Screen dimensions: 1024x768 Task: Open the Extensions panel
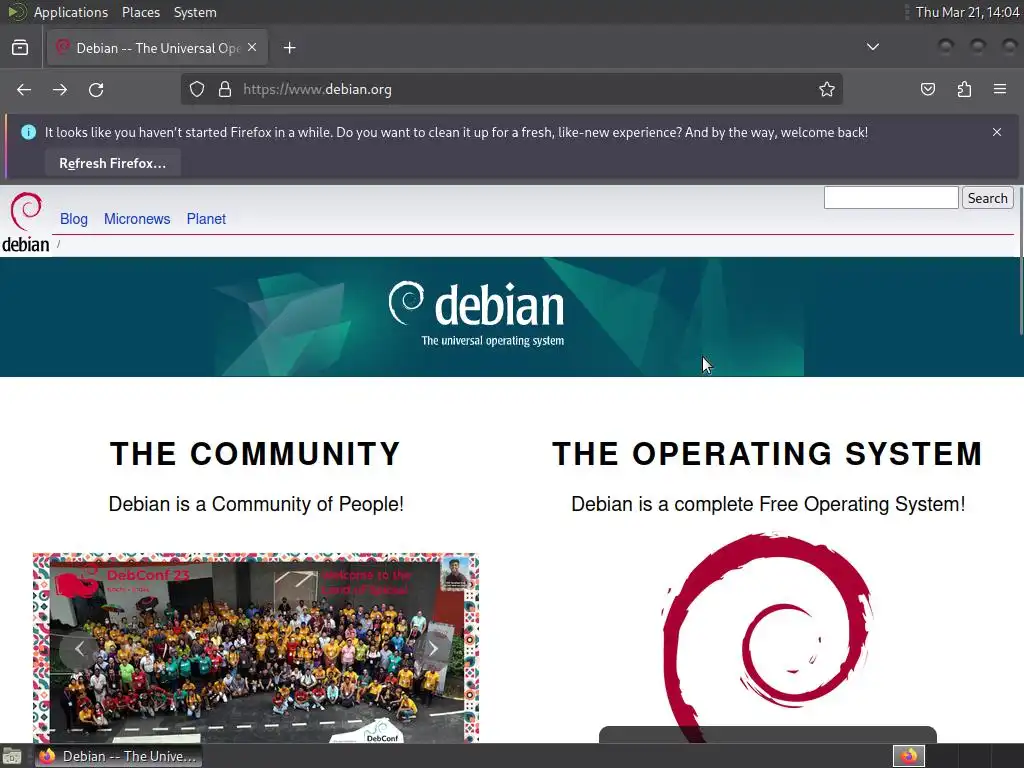pyautogui.click(x=964, y=89)
